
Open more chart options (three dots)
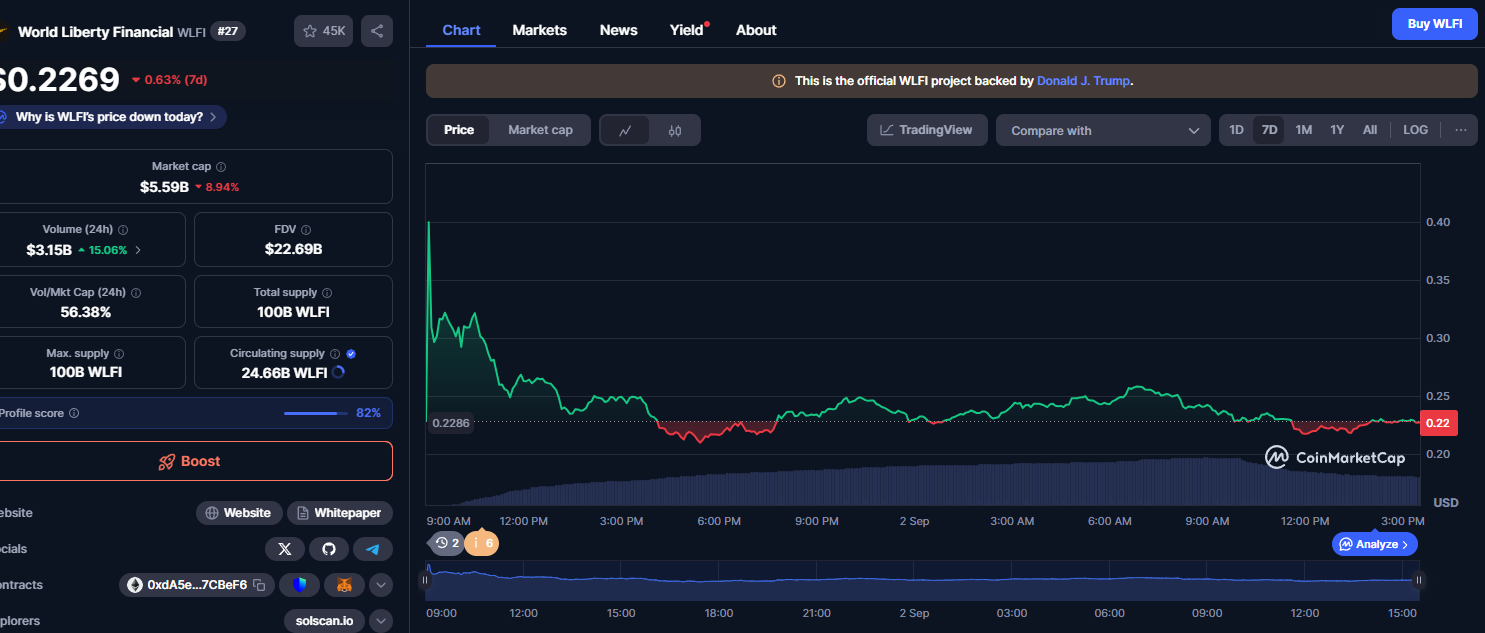pyautogui.click(x=1461, y=130)
